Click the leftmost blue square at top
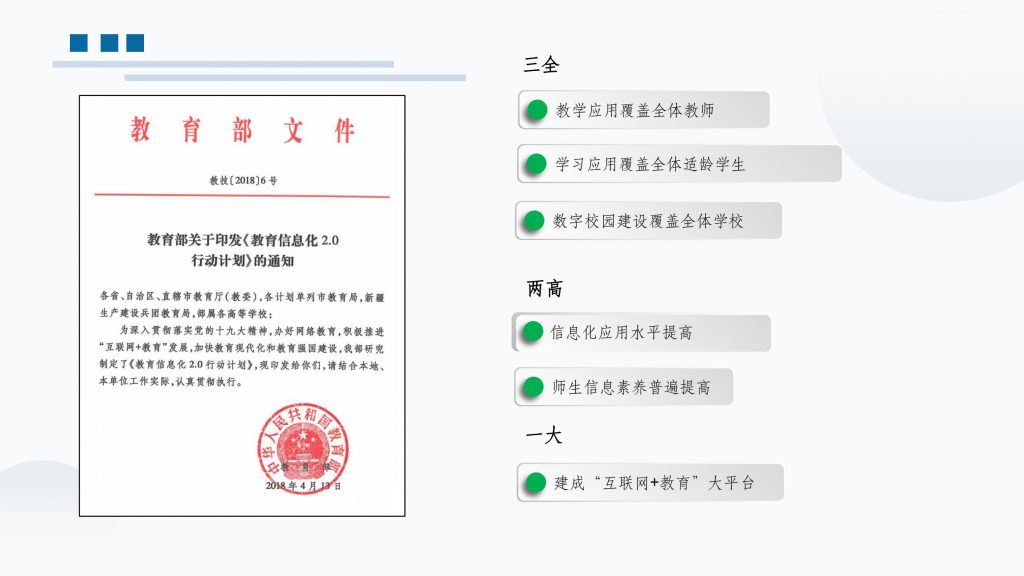The height and width of the screenshot is (576, 1024). click(79, 43)
